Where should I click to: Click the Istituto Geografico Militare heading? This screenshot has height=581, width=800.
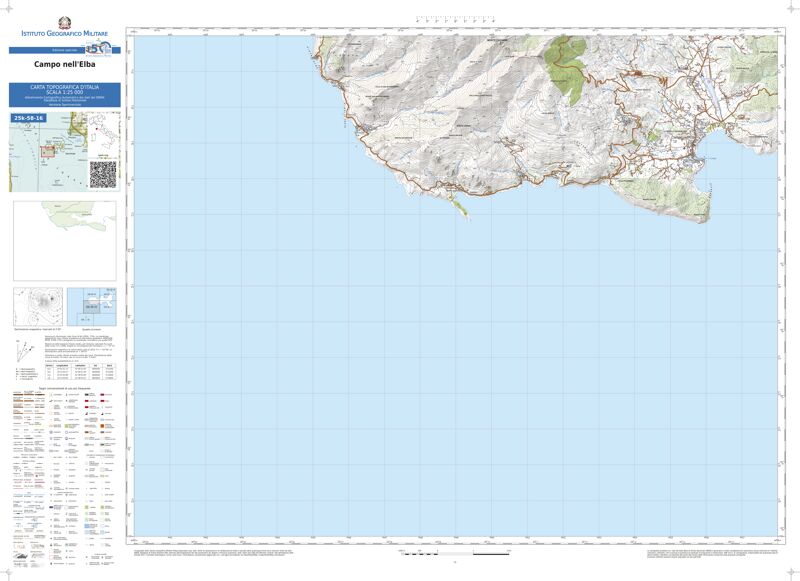(x=64, y=35)
